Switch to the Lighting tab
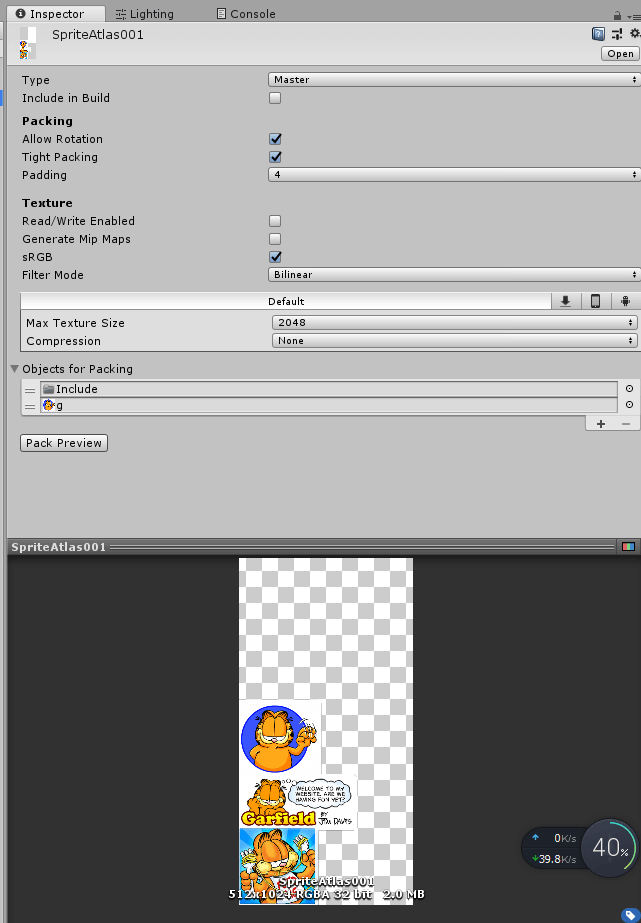 145,14
